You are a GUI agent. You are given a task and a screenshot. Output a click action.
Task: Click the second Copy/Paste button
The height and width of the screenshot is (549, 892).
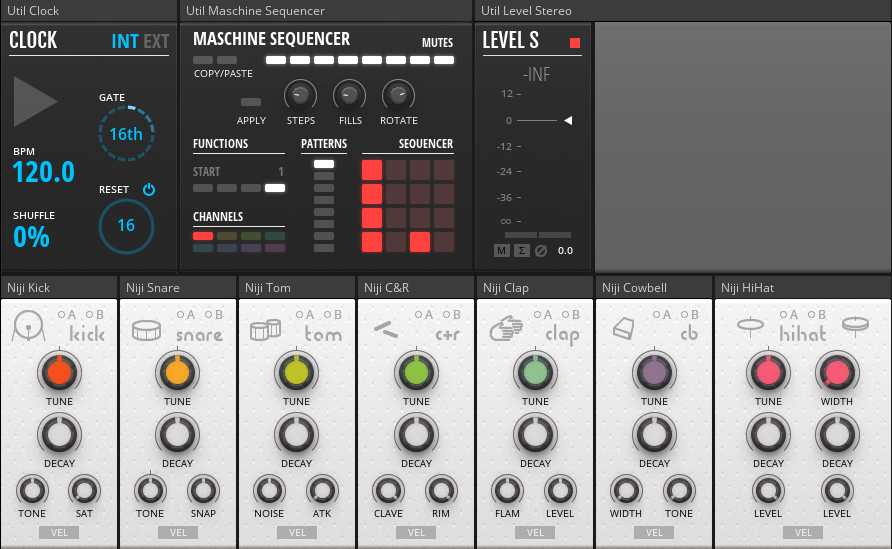click(x=227, y=60)
